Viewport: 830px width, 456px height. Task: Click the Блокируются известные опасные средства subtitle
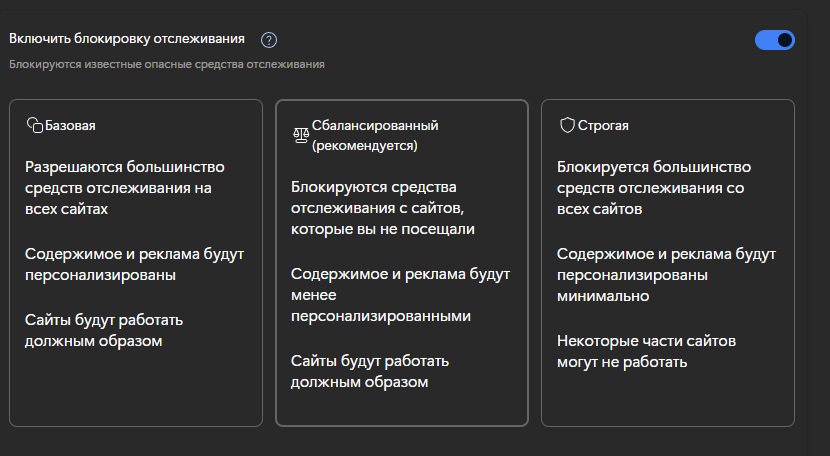(x=167, y=65)
